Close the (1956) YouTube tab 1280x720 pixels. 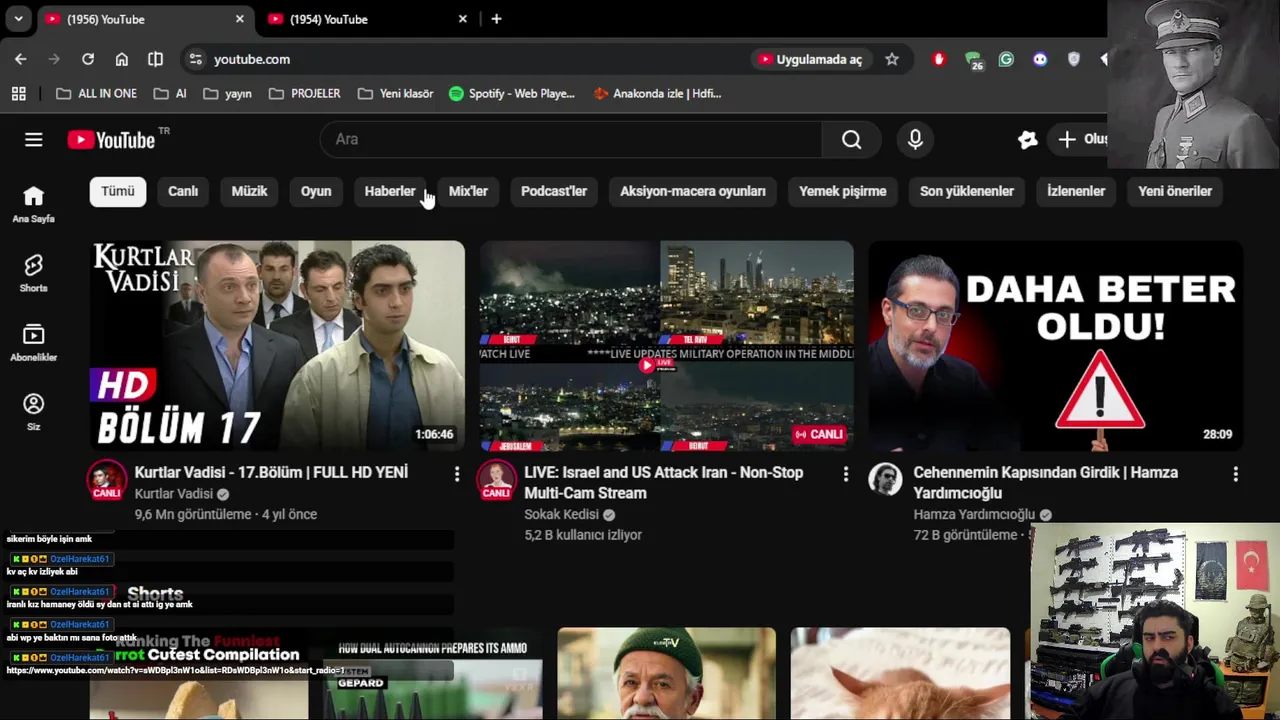[240, 19]
